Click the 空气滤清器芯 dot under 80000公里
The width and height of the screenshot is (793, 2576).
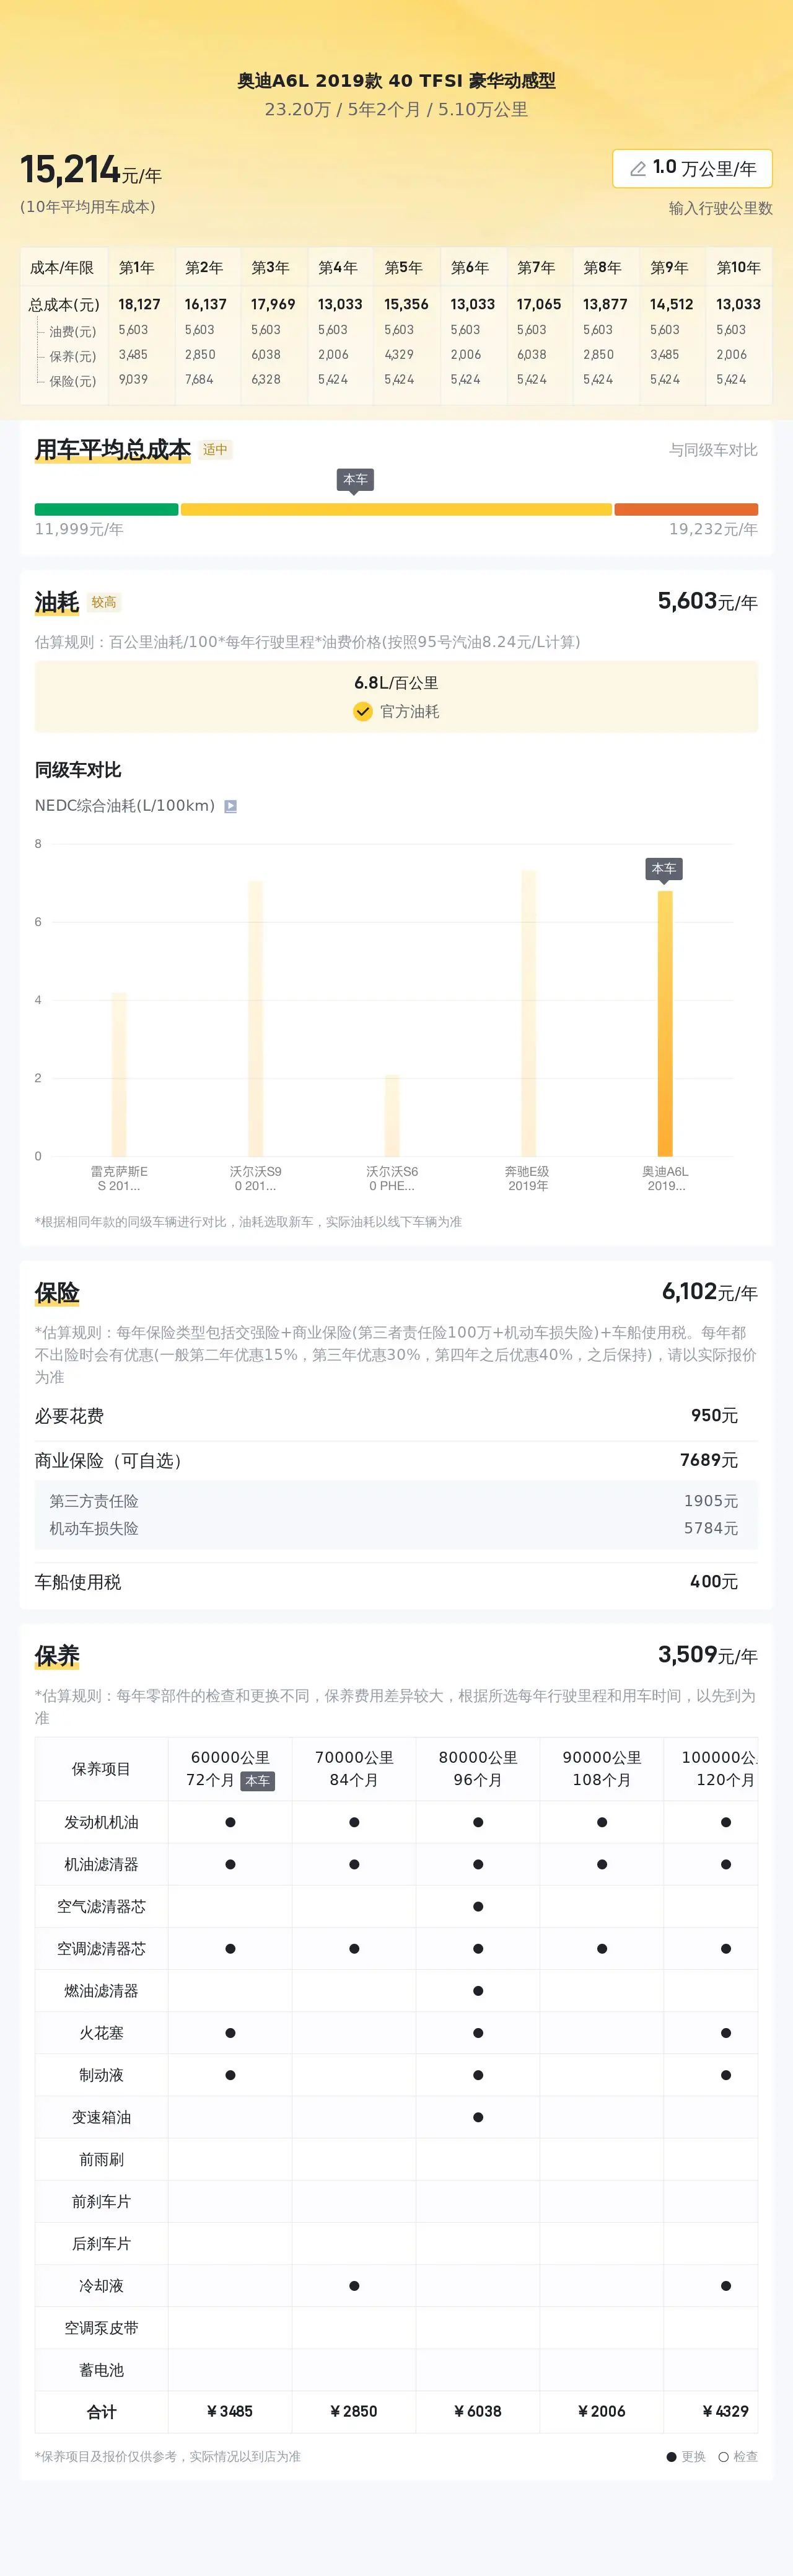(478, 1907)
